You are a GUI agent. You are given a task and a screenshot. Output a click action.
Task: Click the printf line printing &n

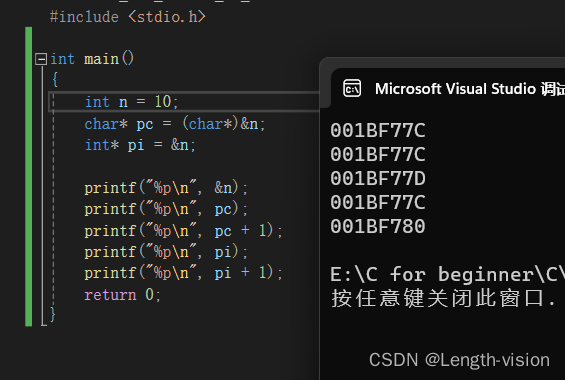coord(166,188)
